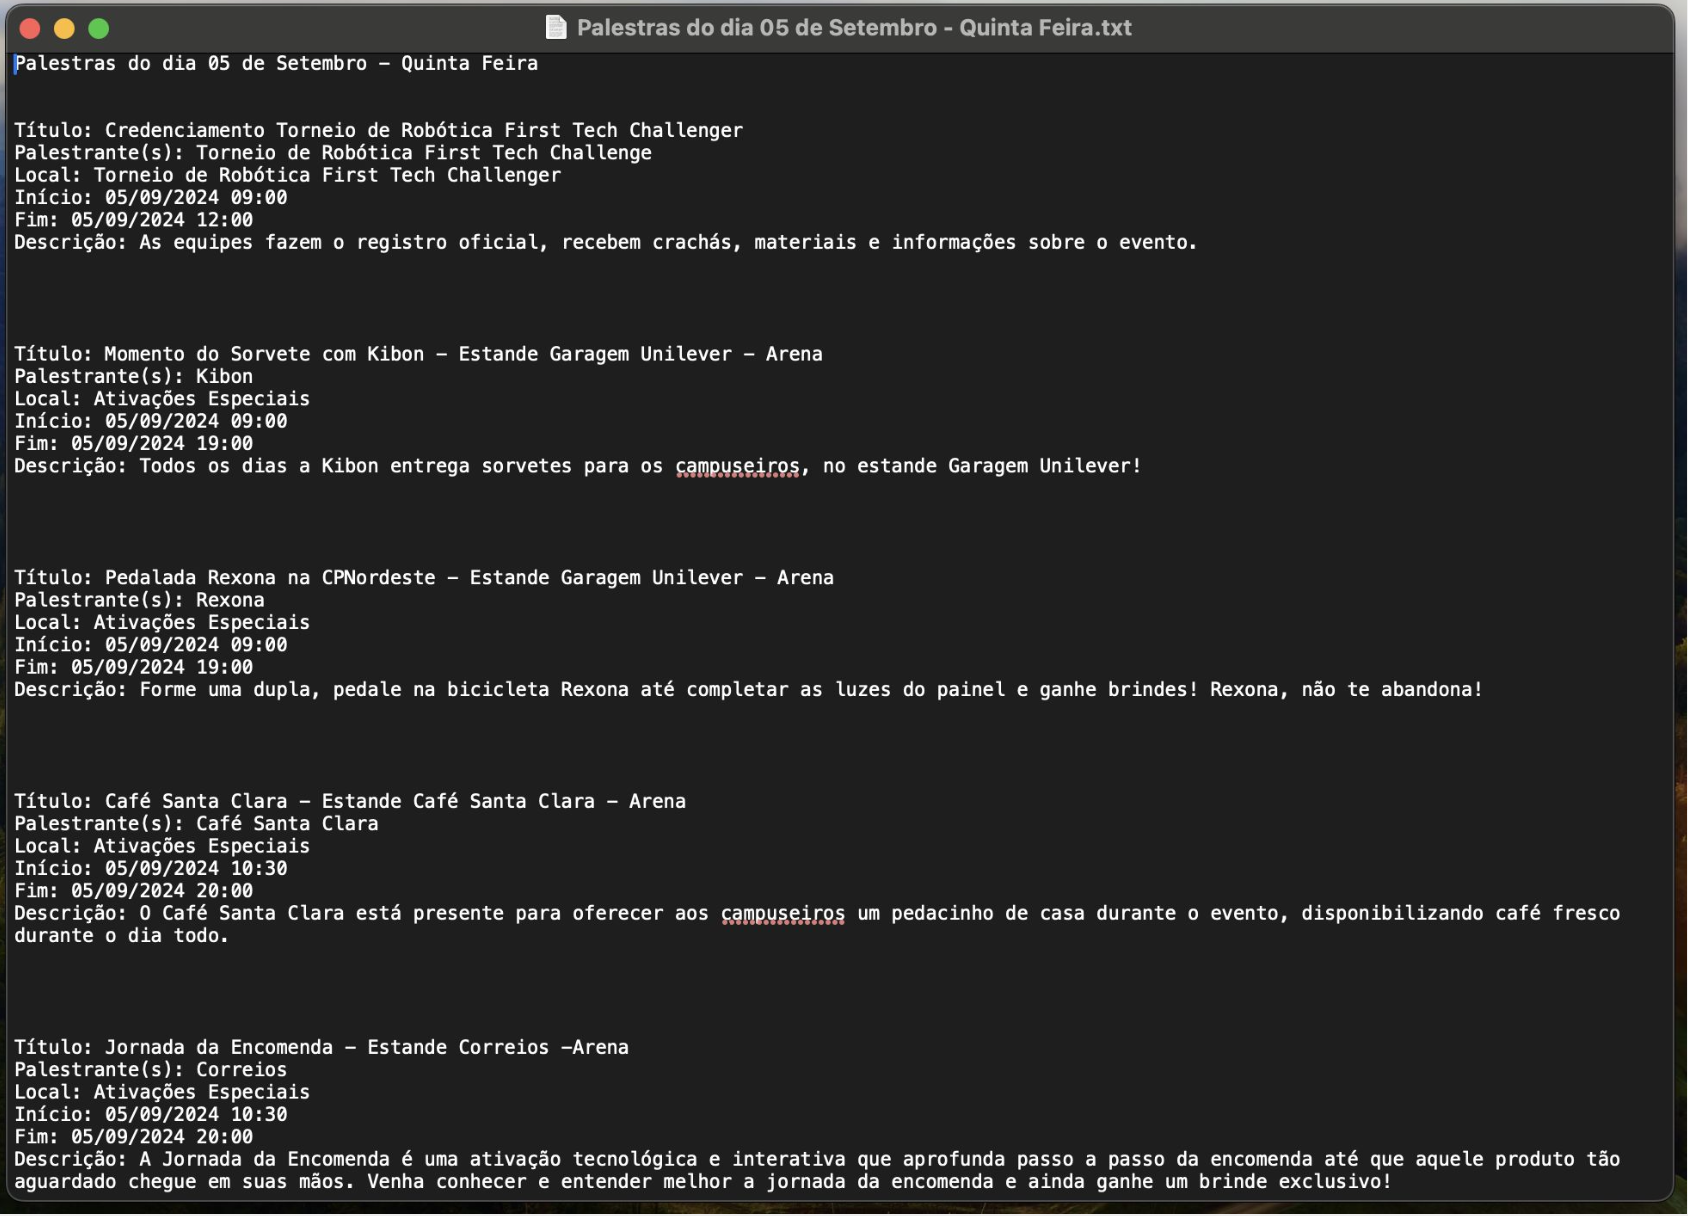
Task: Click the Início line of the Jornada da Encomenda entry
Action: (151, 1115)
